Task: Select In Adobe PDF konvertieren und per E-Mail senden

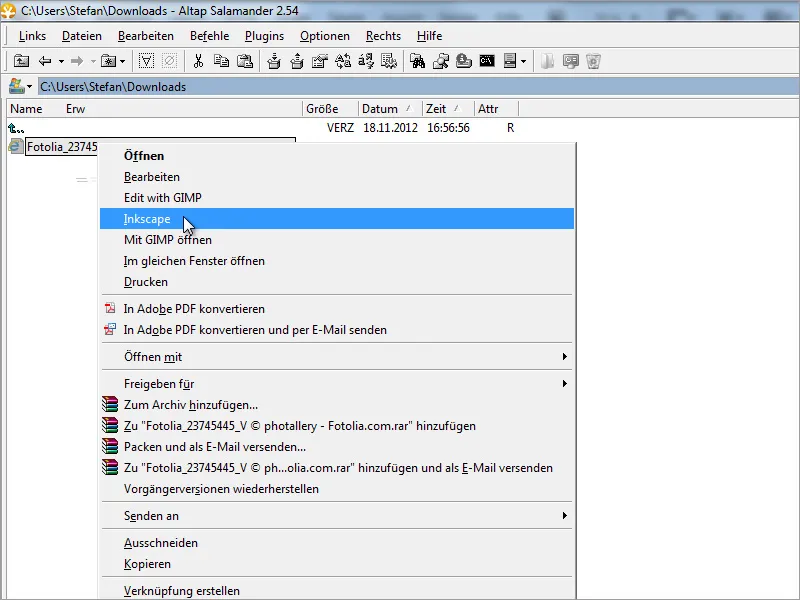Action: [337, 330]
